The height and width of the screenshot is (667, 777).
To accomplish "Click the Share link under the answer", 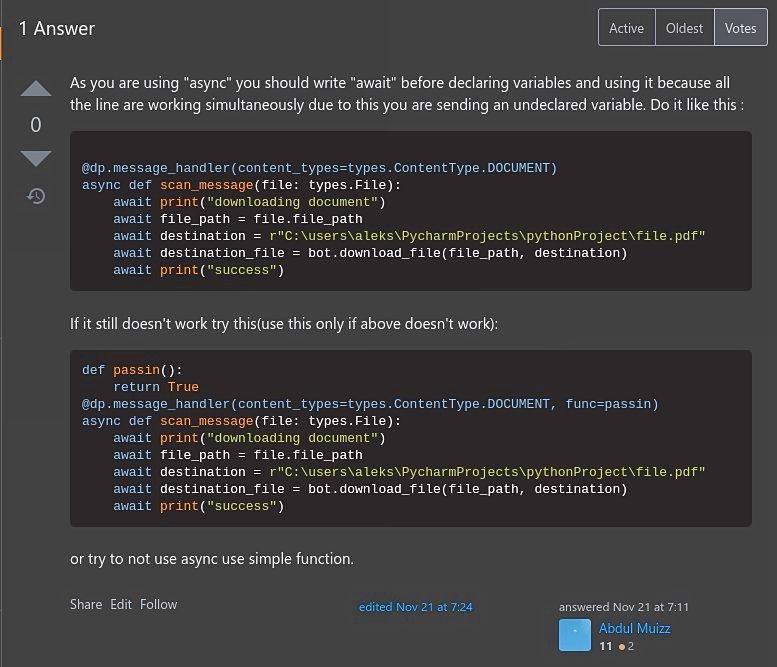I will point(86,604).
